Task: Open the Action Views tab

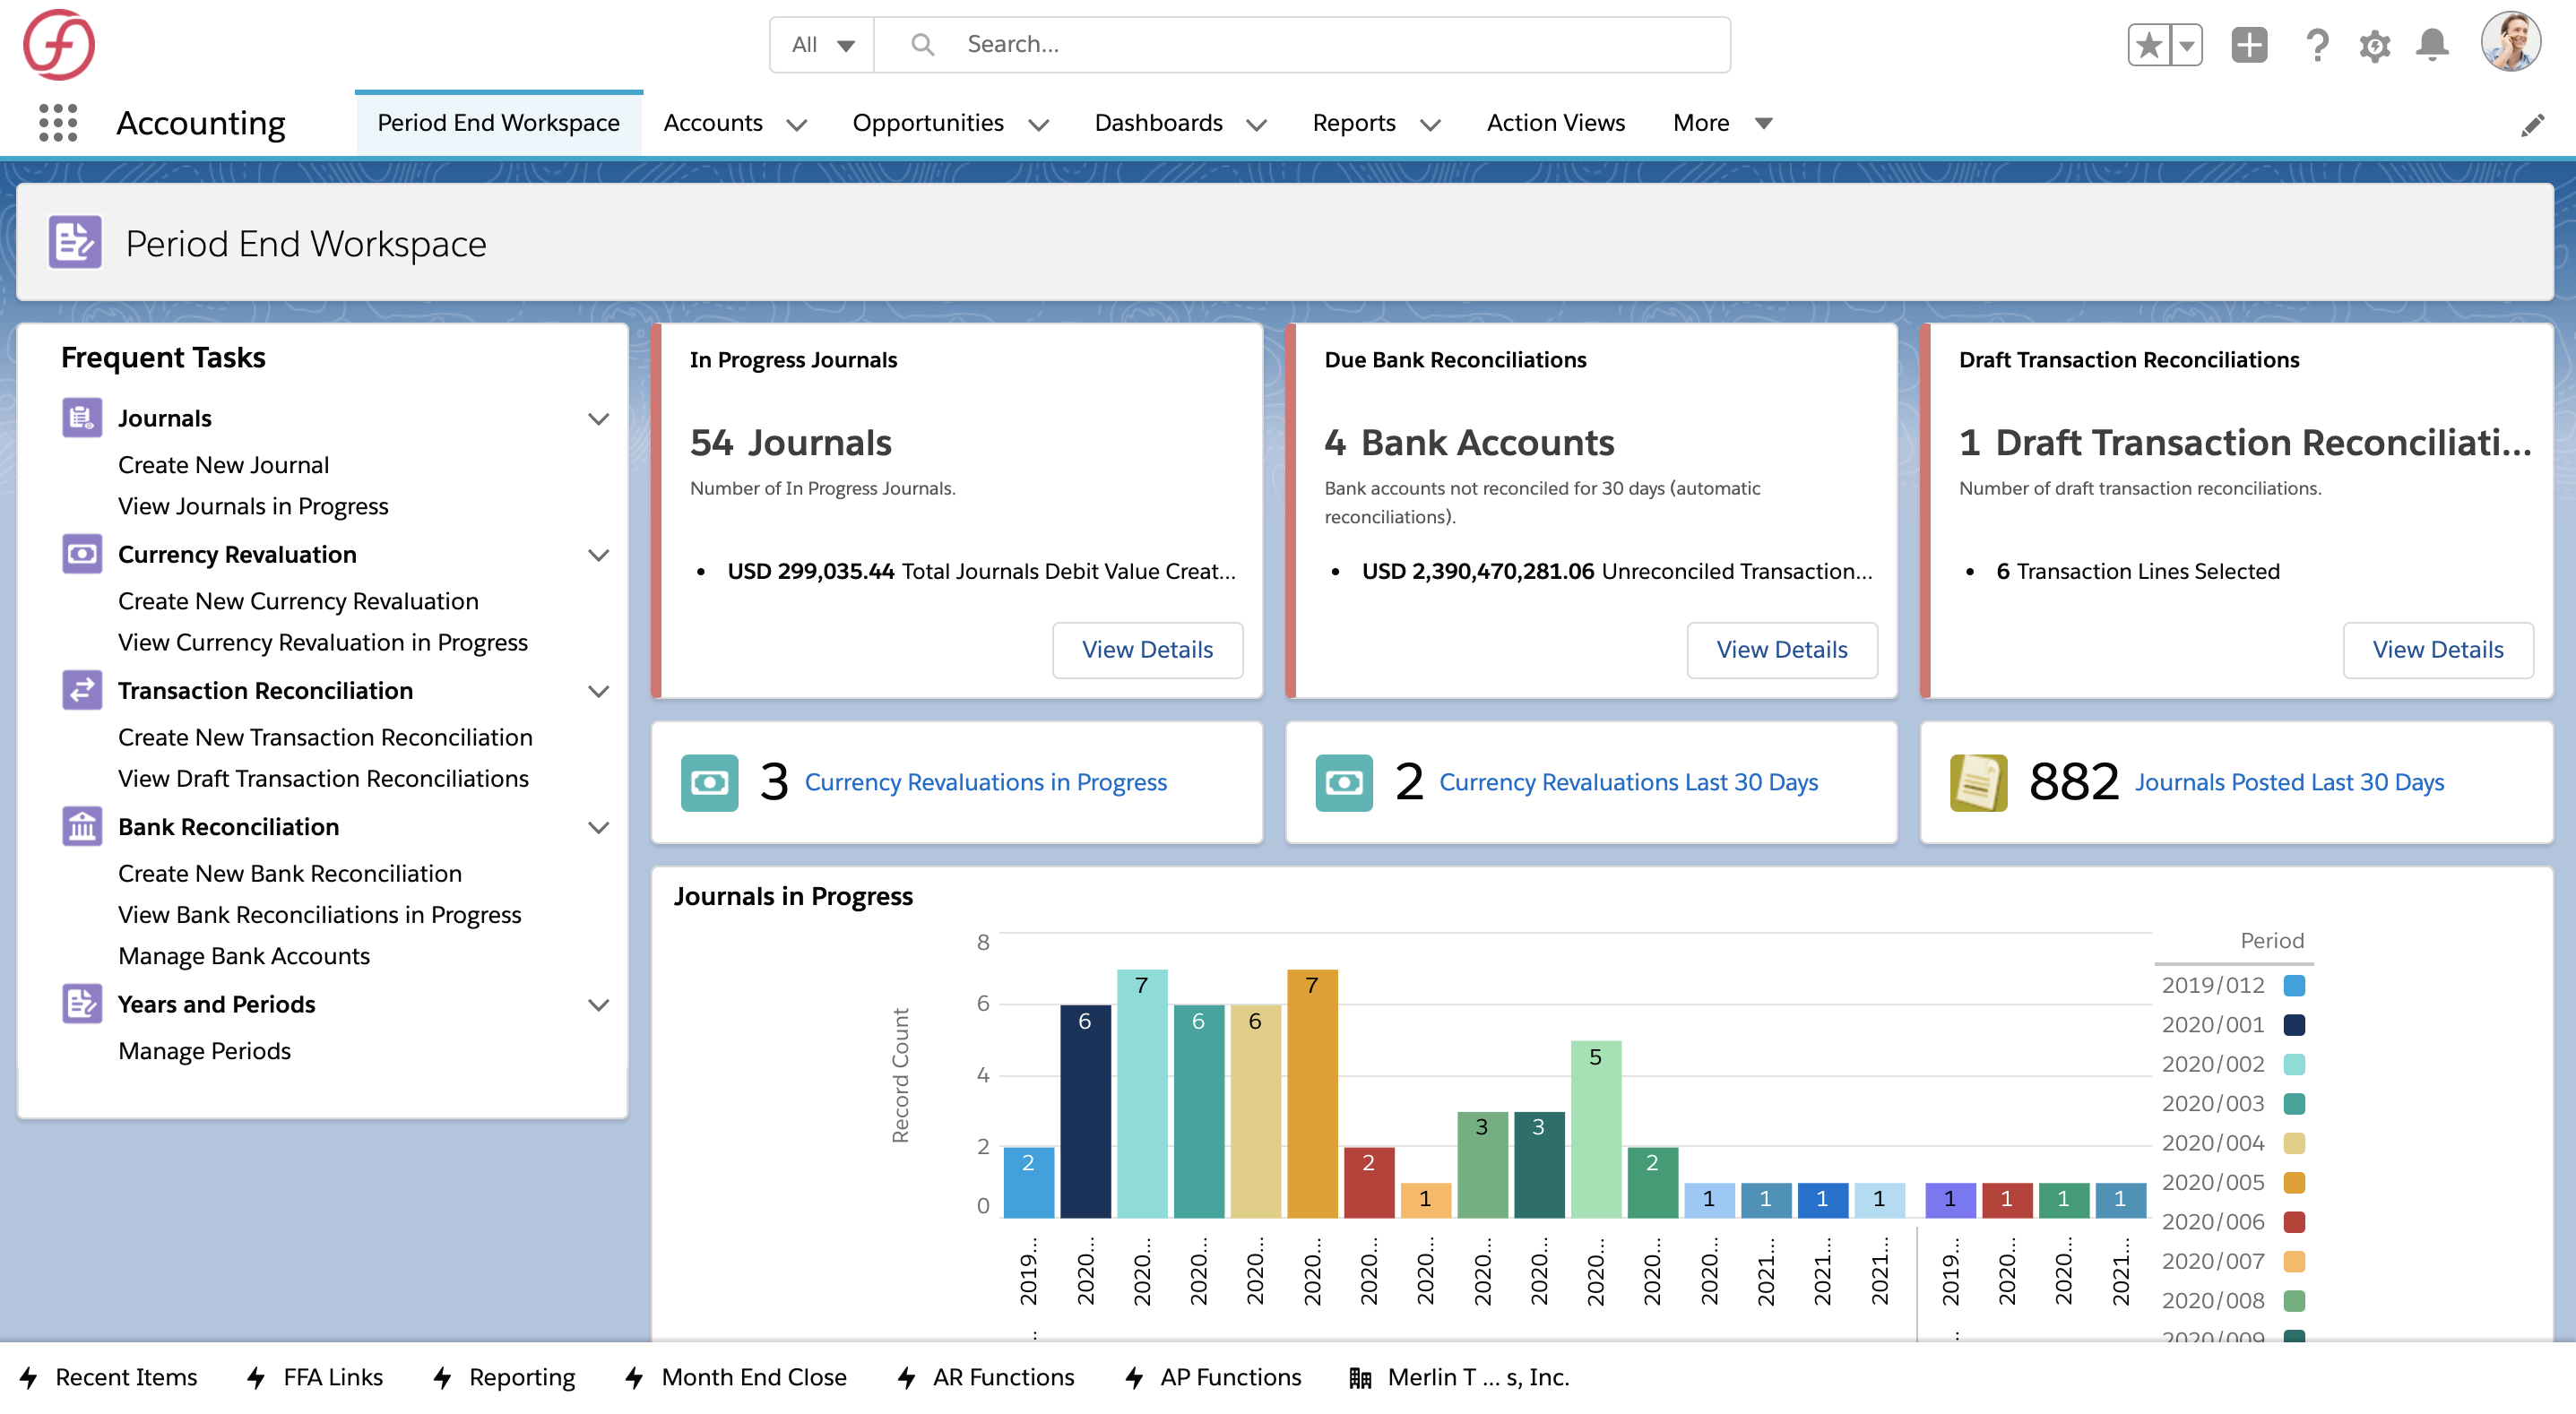Action: tap(1555, 123)
